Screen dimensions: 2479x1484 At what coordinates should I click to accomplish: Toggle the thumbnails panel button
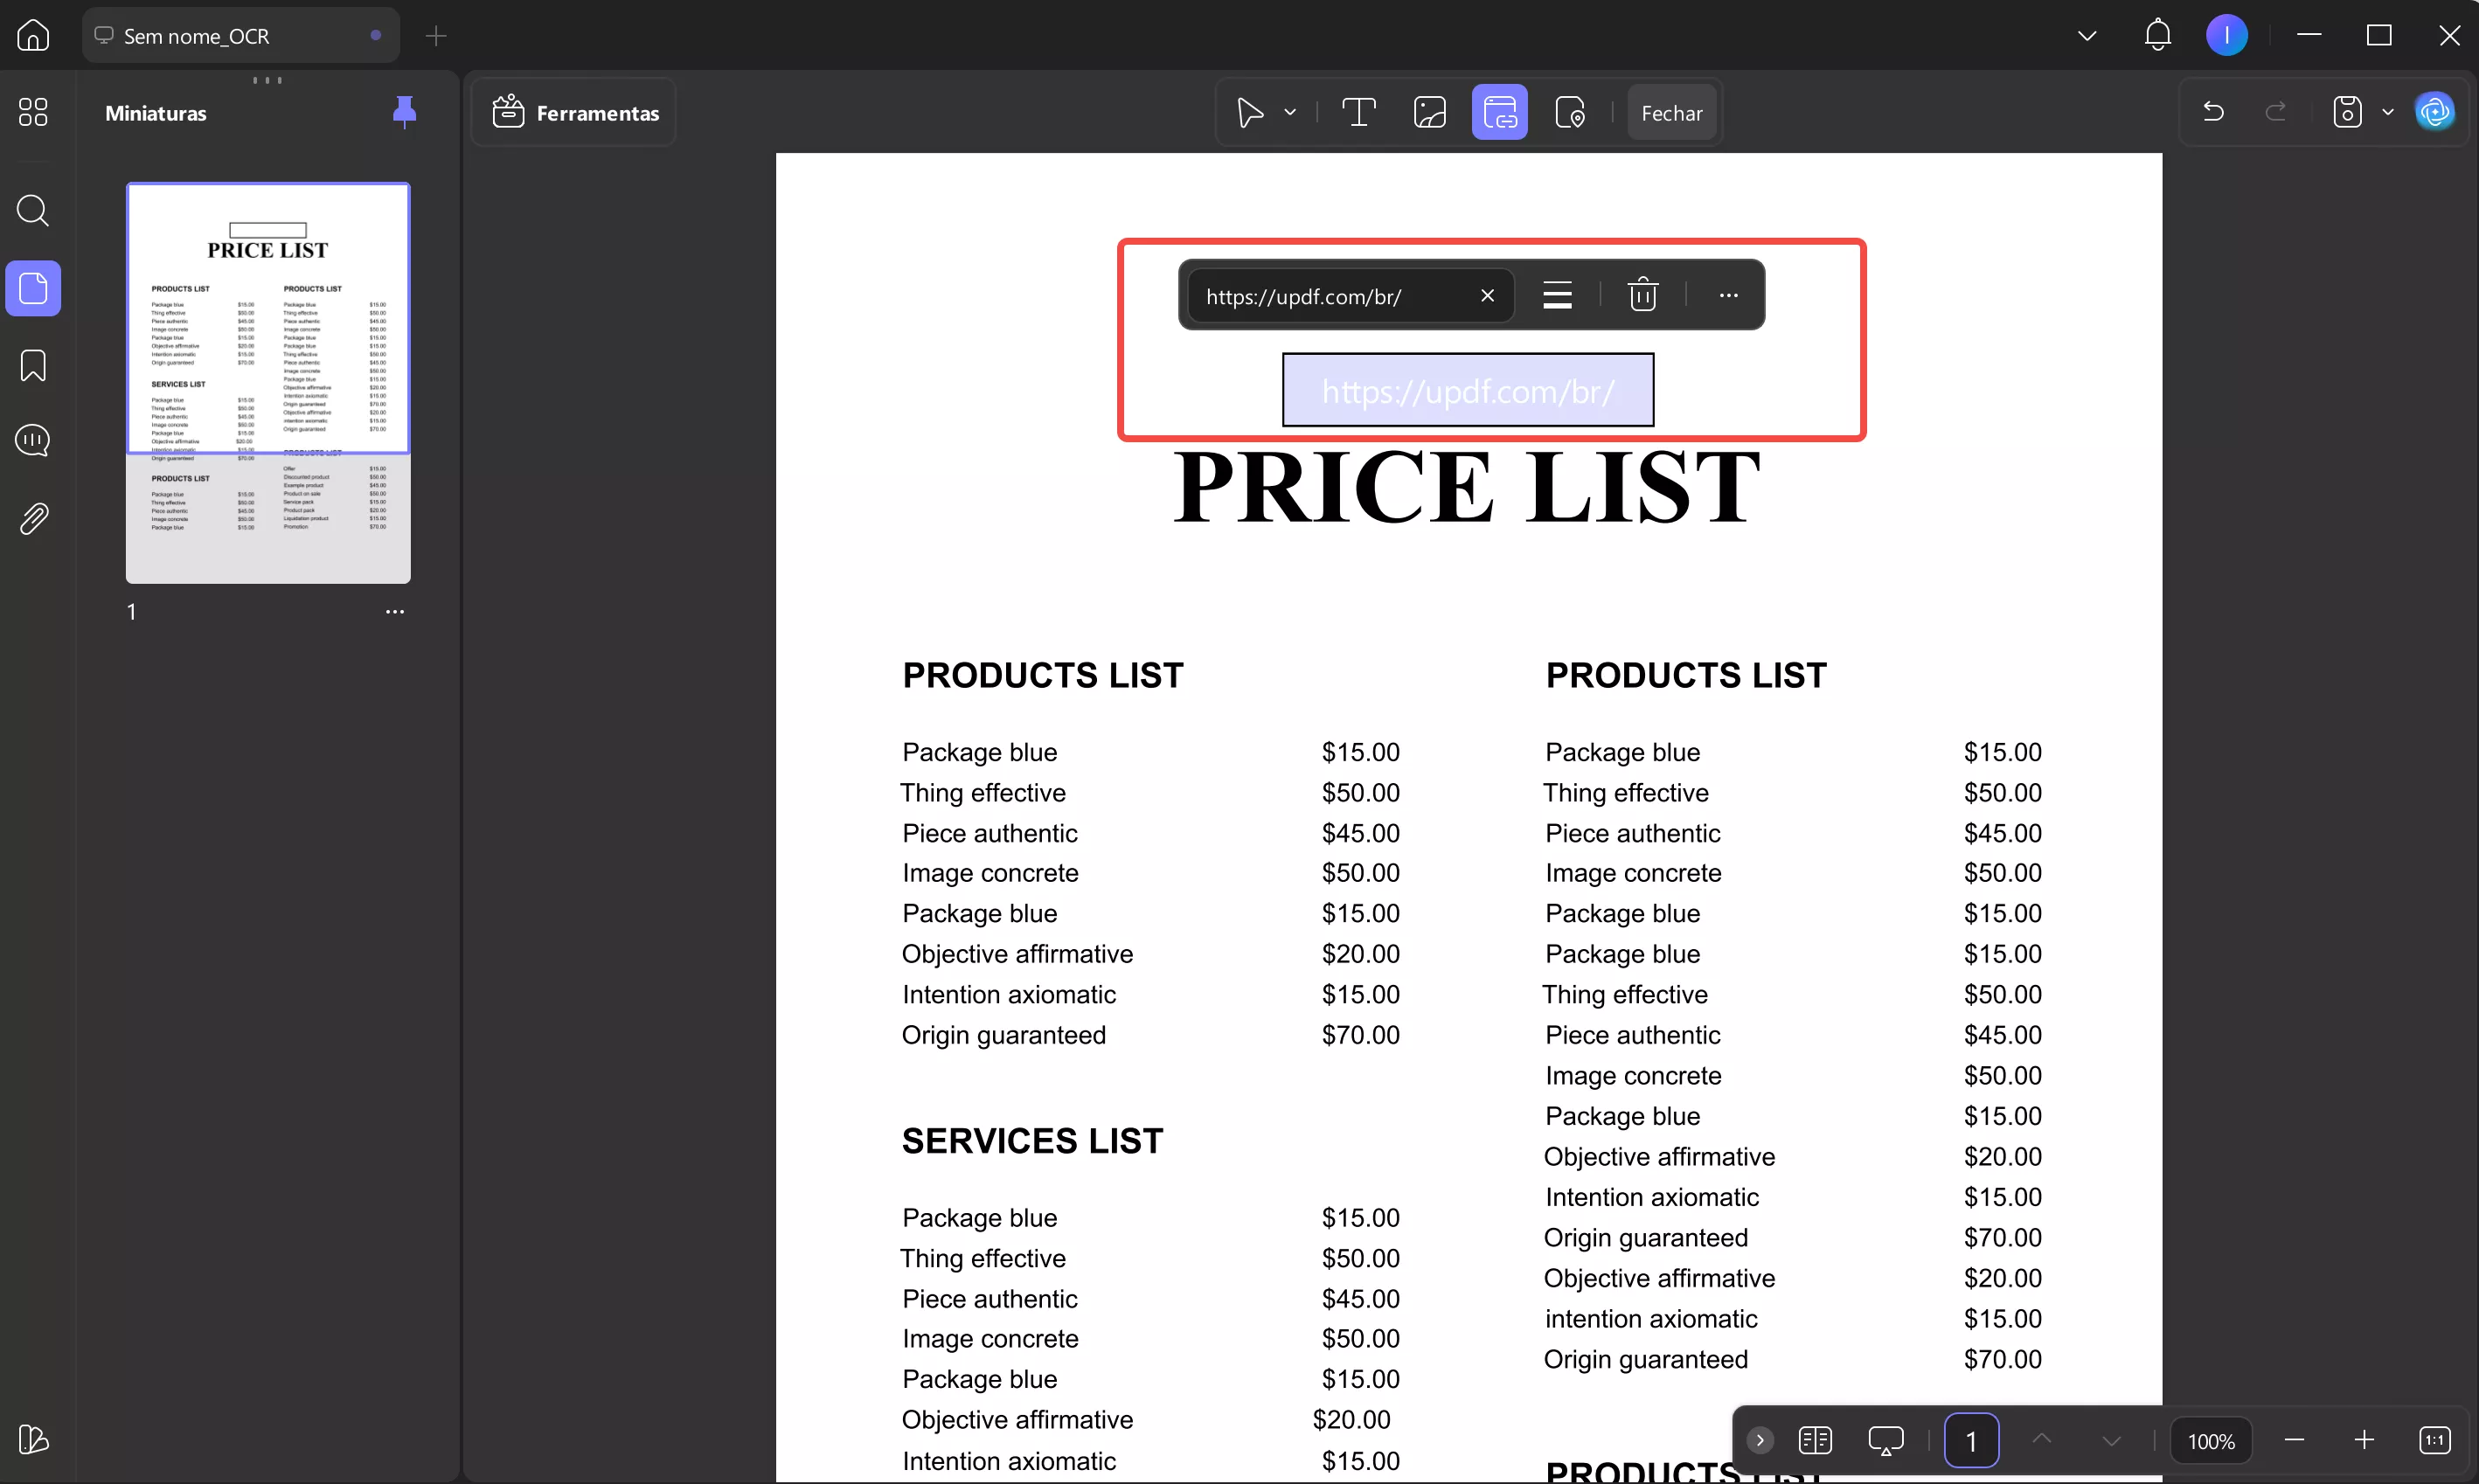33,289
